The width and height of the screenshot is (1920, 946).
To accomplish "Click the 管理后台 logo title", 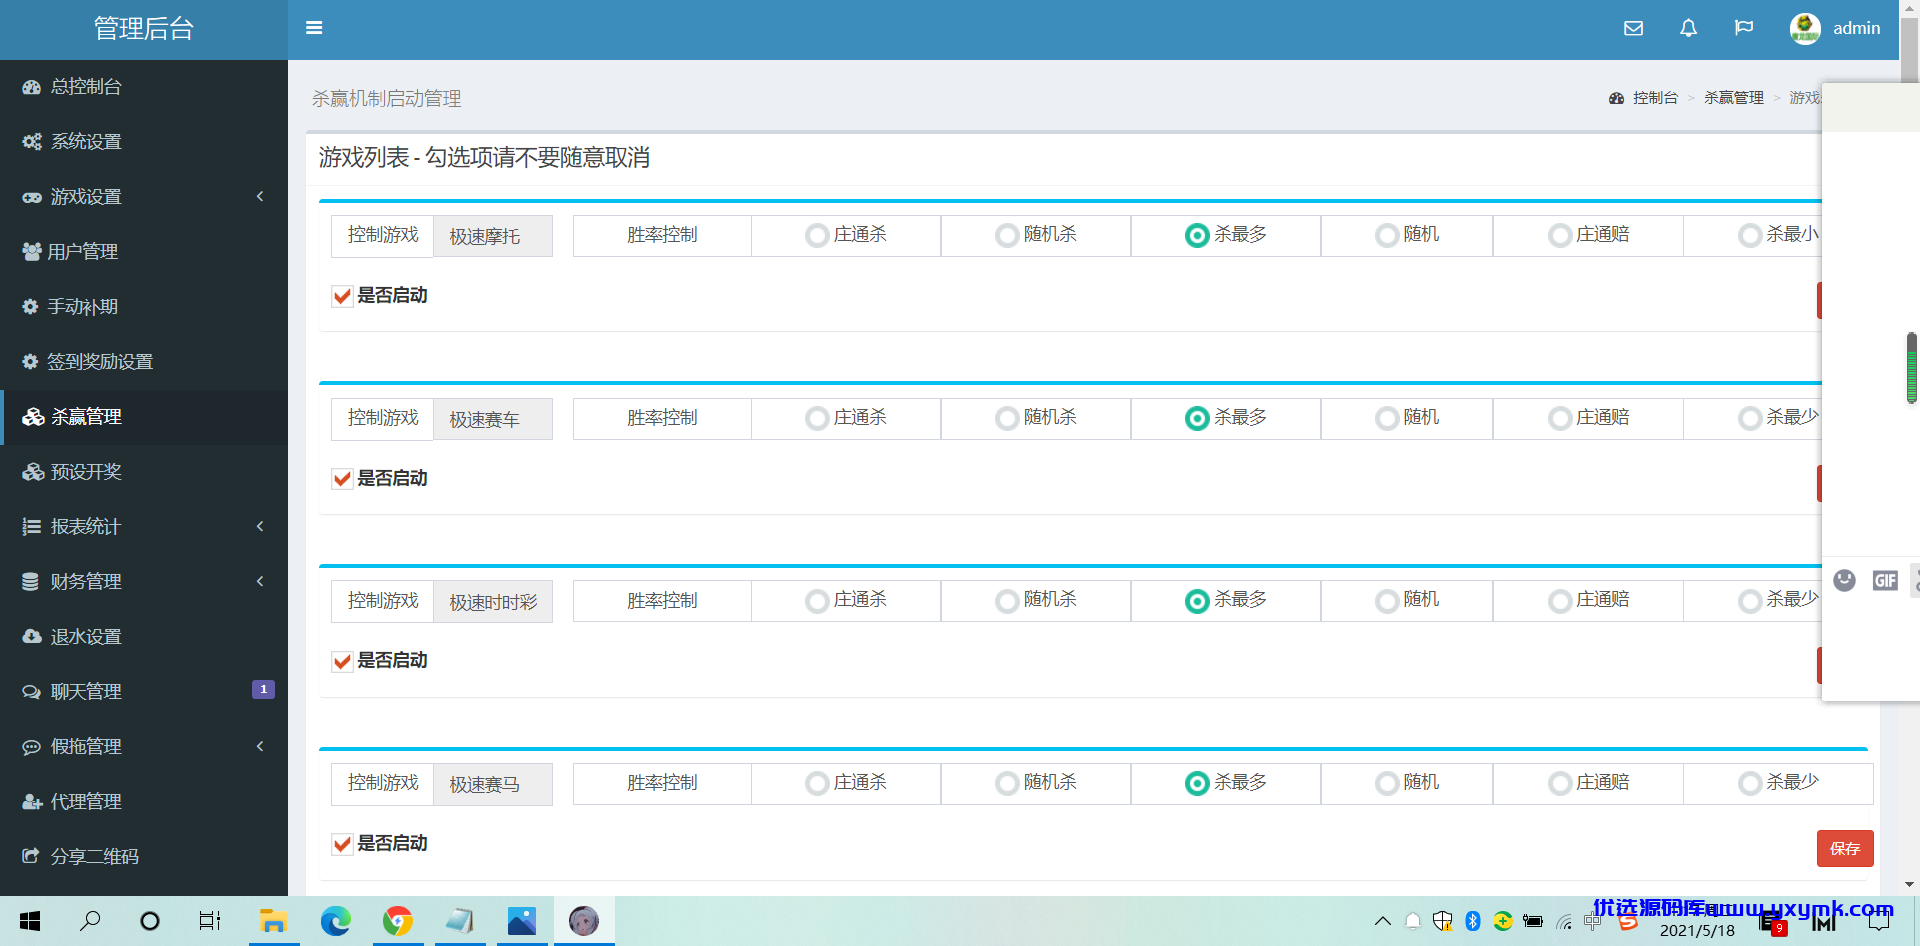I will click(x=144, y=29).
